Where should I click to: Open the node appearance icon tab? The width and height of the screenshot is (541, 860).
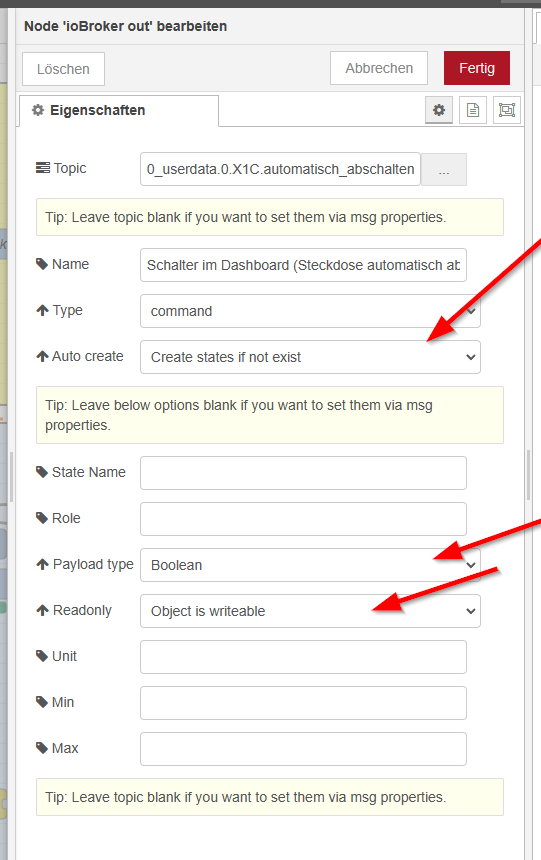coord(506,110)
